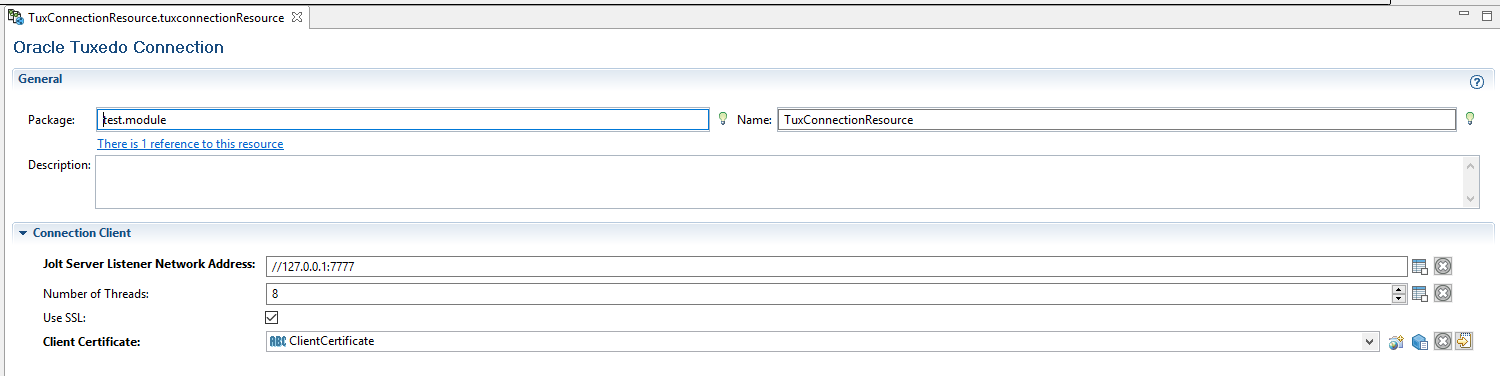Screen dimensions: 1500x376
Task: Click into the Package field
Action: pyautogui.click(x=403, y=120)
